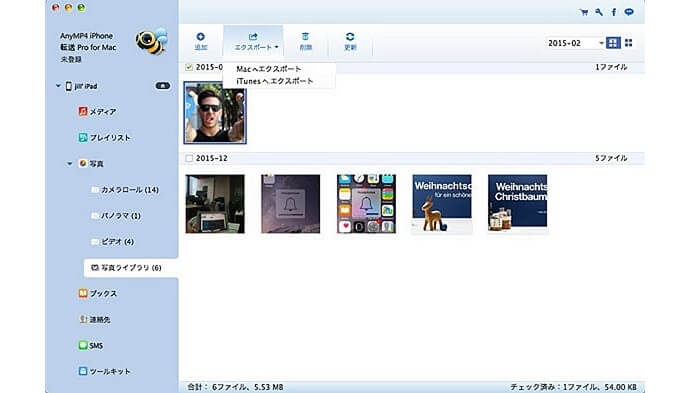Open the ツールキット (Toolkit) category
The width and height of the screenshot is (696, 393).
(x=104, y=371)
